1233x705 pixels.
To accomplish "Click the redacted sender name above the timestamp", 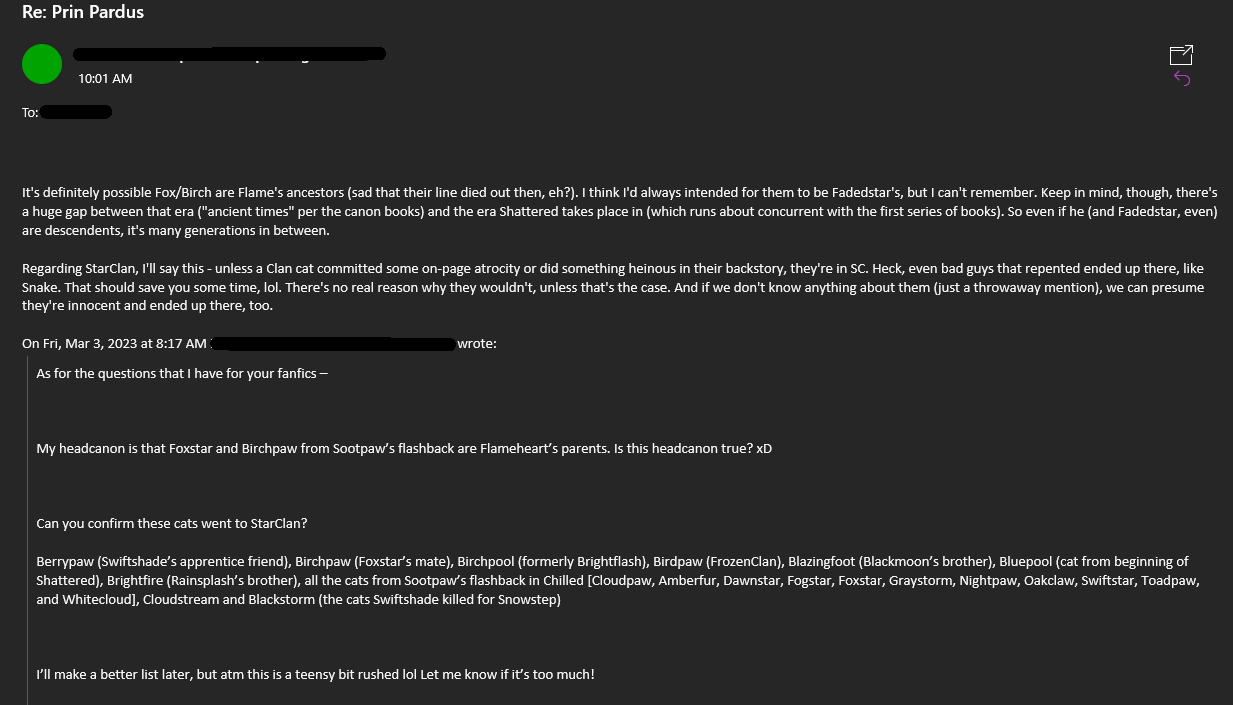I will [x=230, y=53].
